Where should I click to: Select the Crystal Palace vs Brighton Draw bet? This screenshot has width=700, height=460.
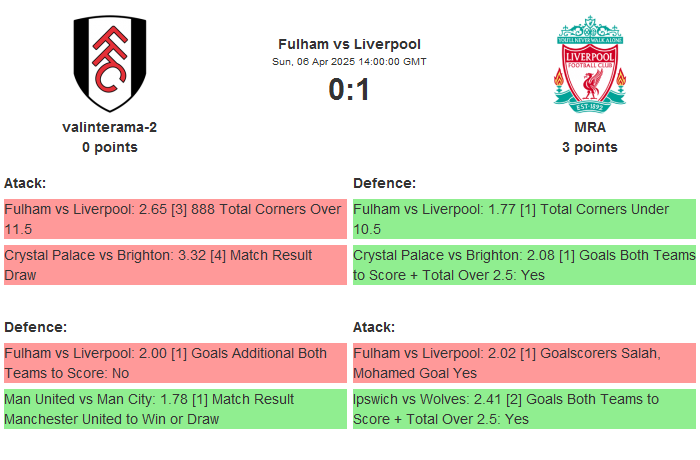click(x=174, y=265)
